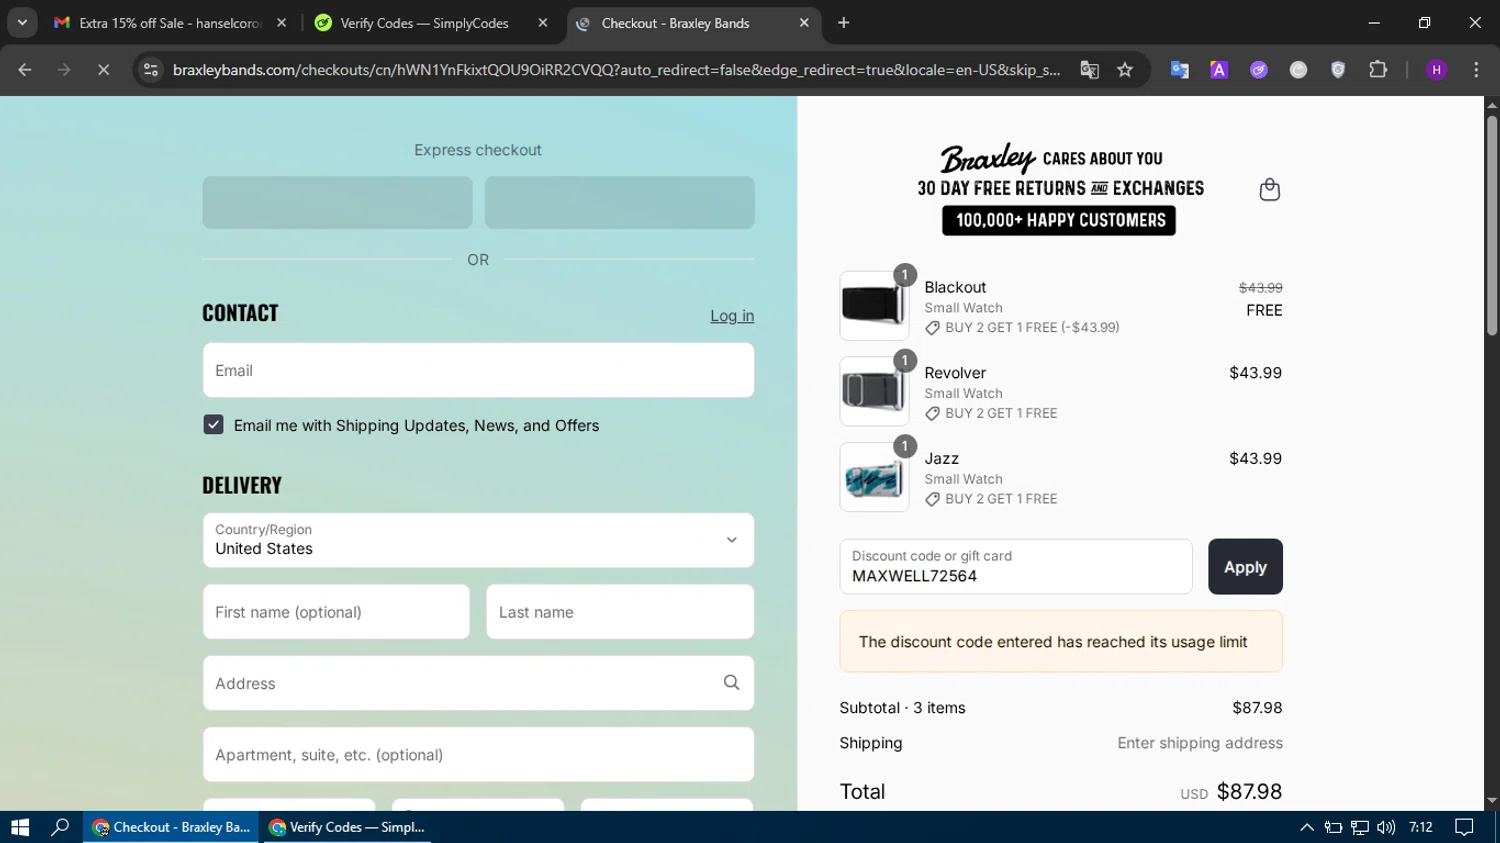
Task: Click the Jazz band thumbnail
Action: (x=874, y=477)
